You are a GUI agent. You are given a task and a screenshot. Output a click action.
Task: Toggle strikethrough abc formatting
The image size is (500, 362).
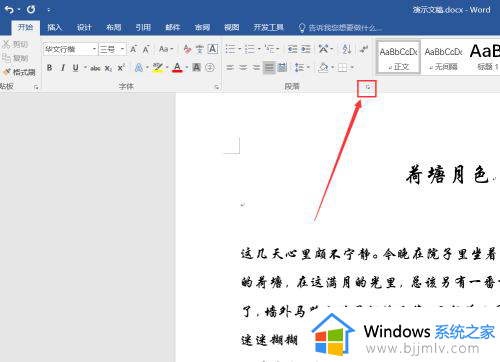coord(95,68)
